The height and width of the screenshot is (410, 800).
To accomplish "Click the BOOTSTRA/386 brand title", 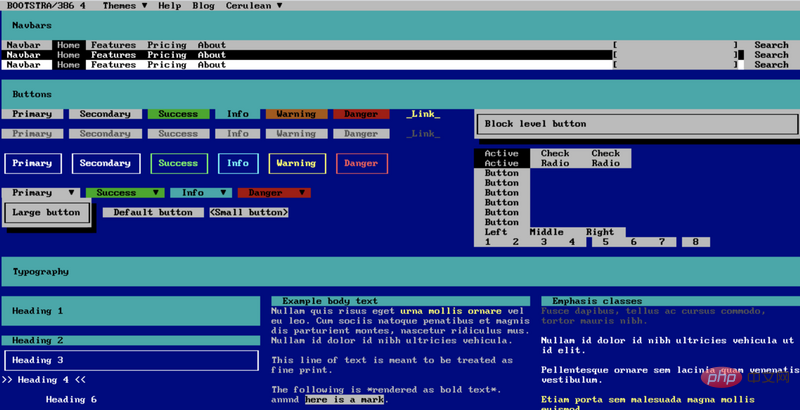I will [x=46, y=5].
